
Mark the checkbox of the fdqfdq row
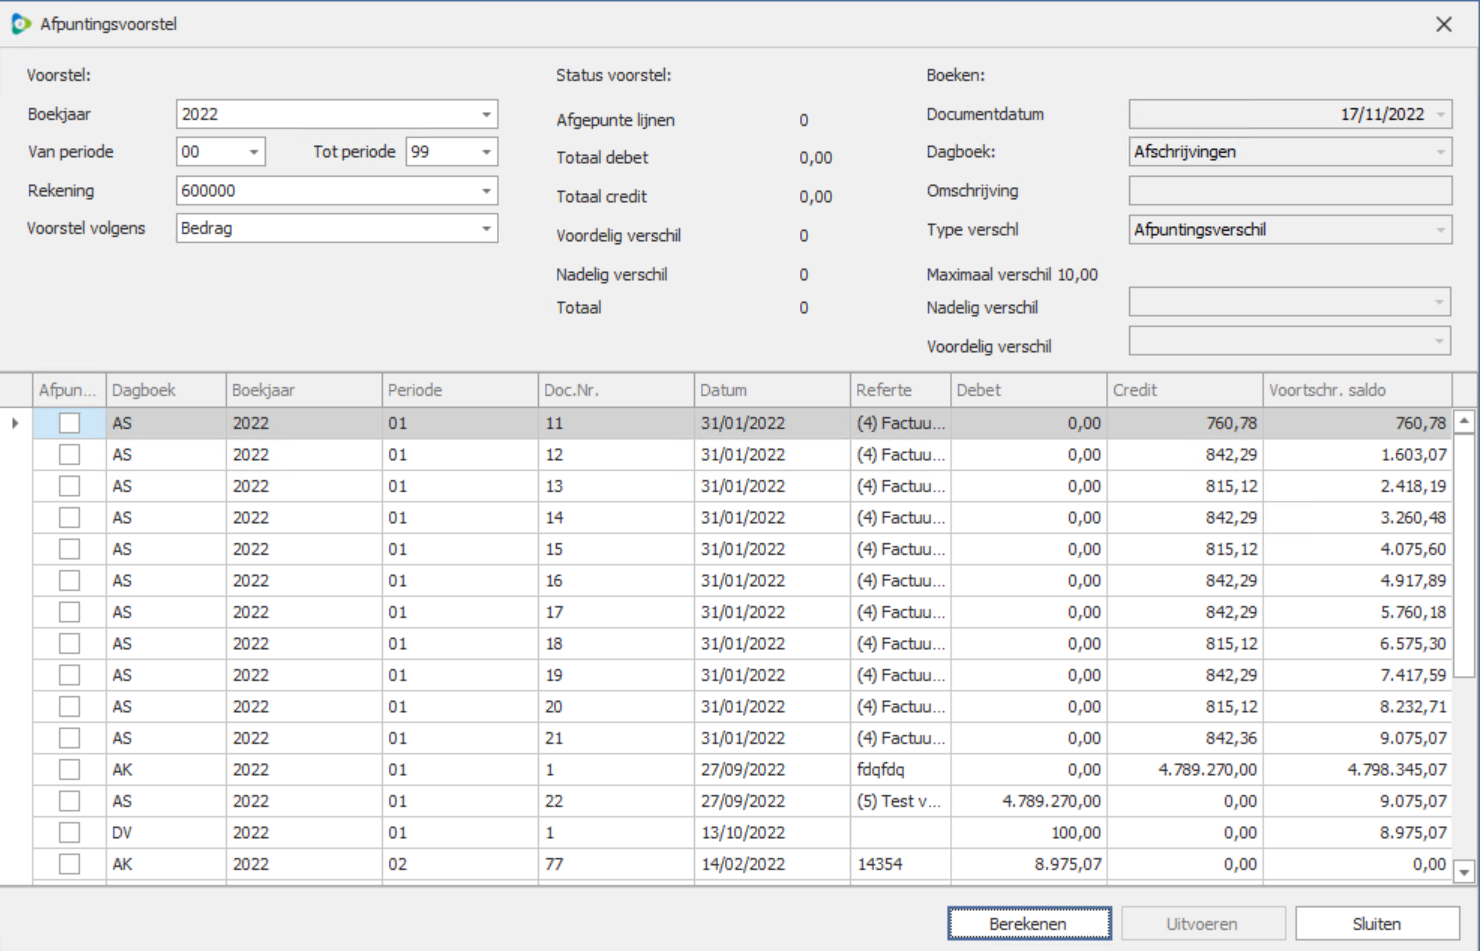[x=69, y=769]
